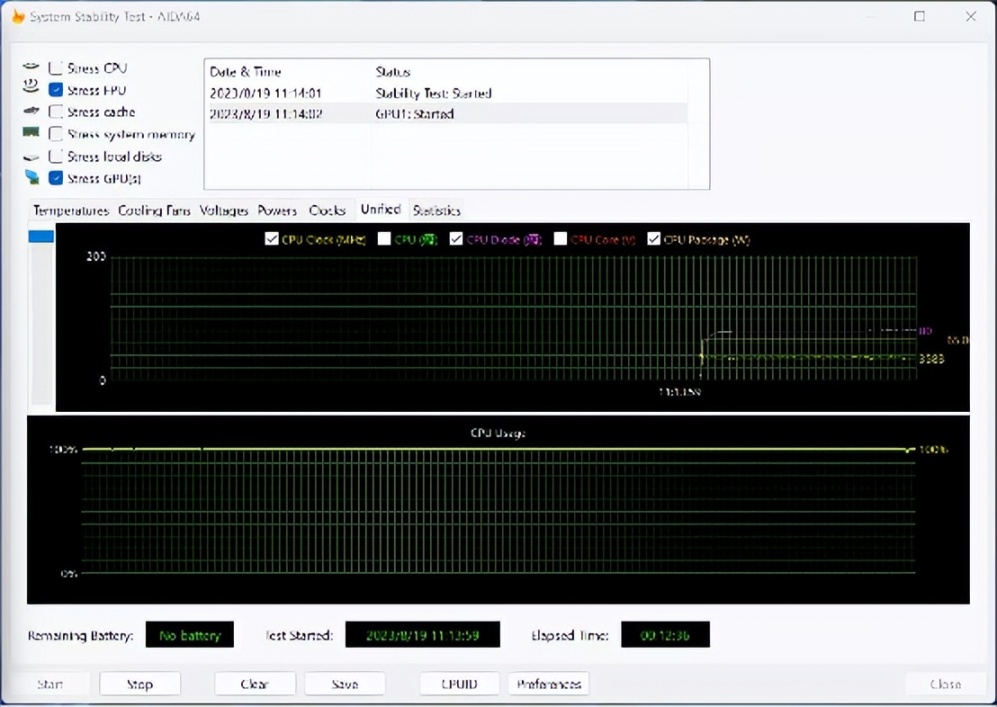Viewport: 997px width, 707px height.
Task: Click the GPU monitor icon beside Stress GPU
Action: click(31, 178)
